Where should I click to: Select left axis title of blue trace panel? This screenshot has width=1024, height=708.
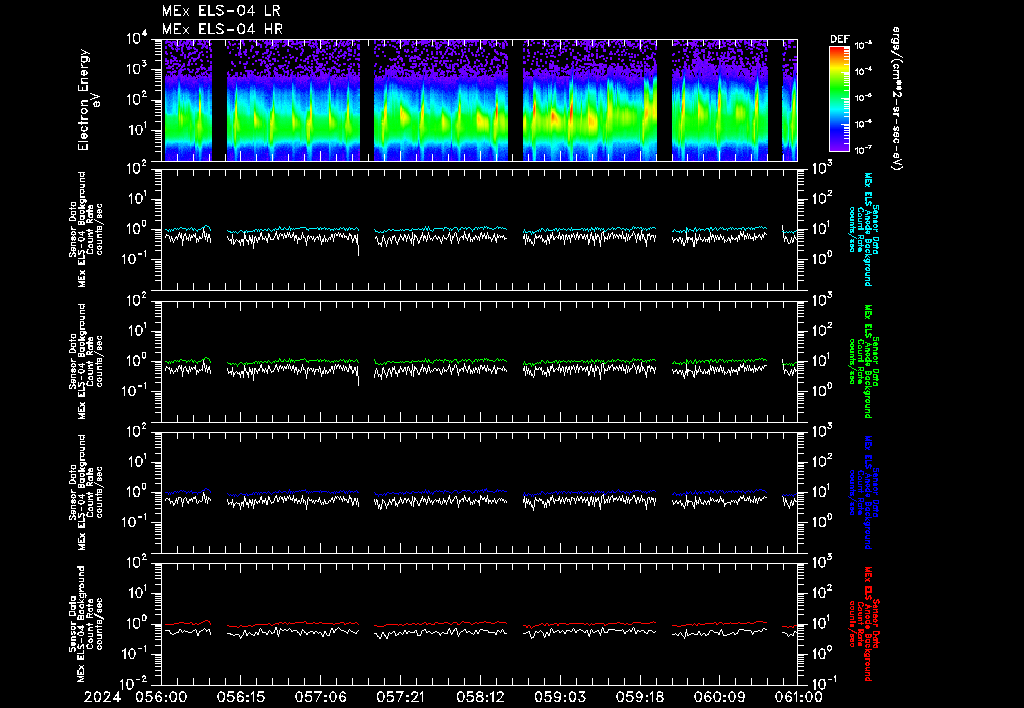(x=86, y=492)
